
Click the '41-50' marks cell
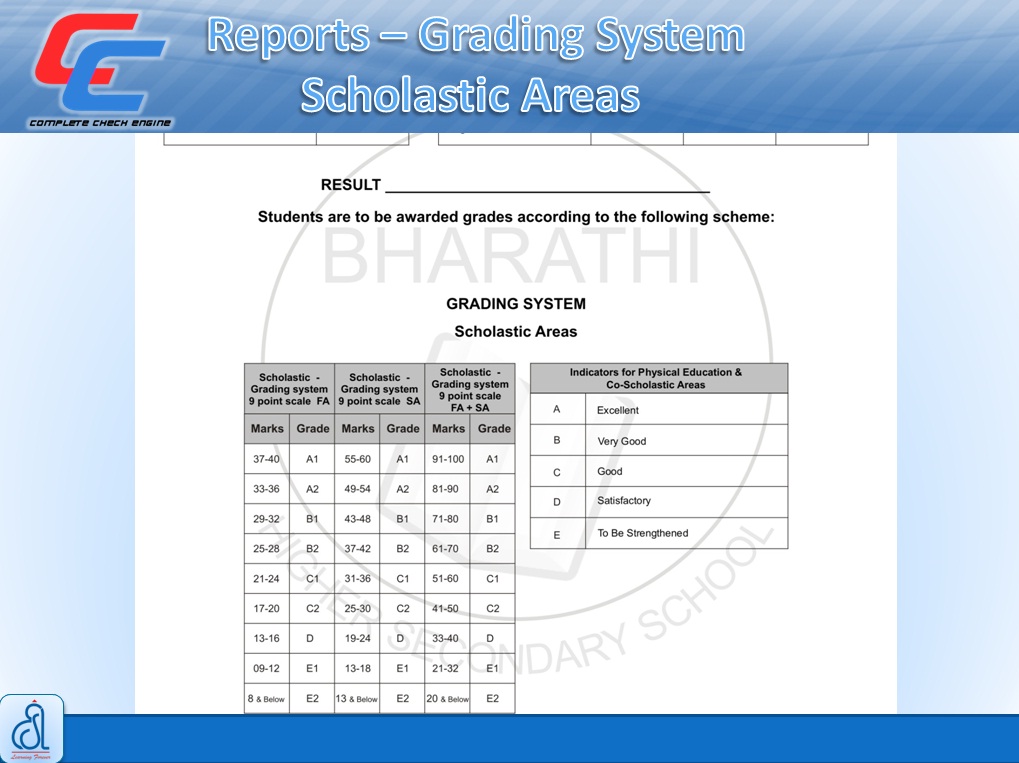(x=446, y=608)
